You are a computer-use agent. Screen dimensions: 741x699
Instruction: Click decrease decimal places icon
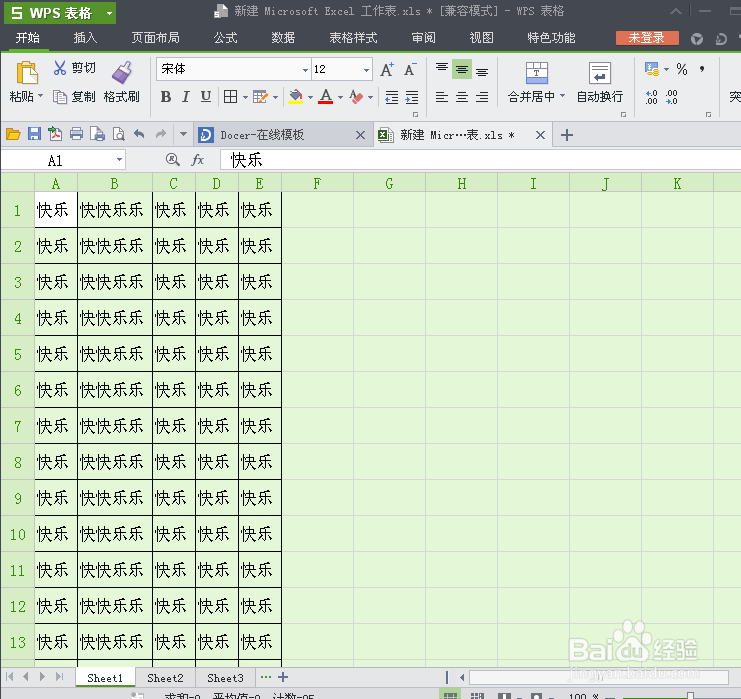coord(672,97)
